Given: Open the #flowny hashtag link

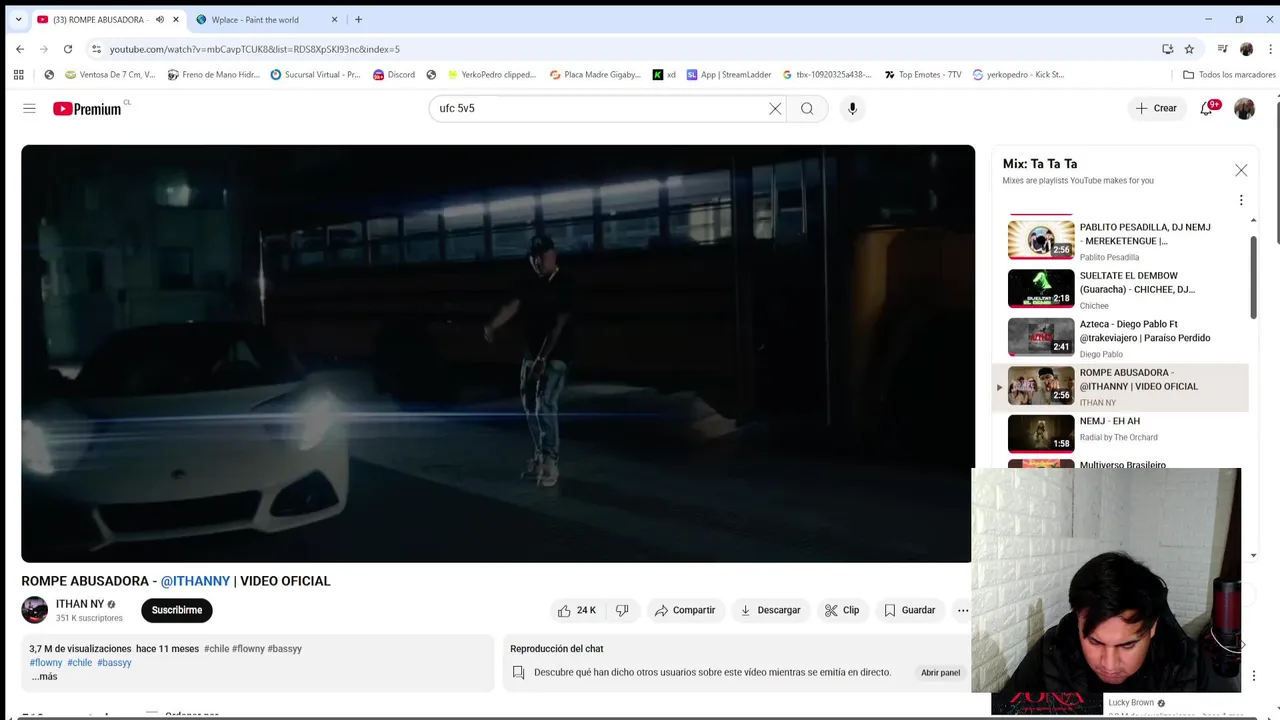Looking at the screenshot, I should coord(46,663).
